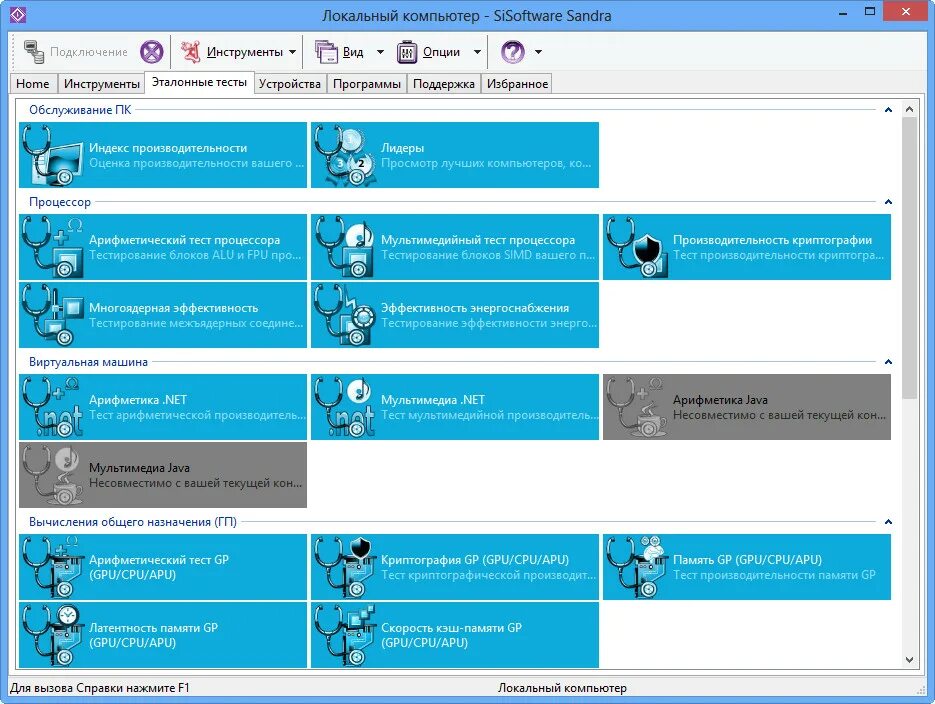
Task: Click the Эффективность энергоснабжения icon
Action: pyautogui.click(x=345, y=315)
